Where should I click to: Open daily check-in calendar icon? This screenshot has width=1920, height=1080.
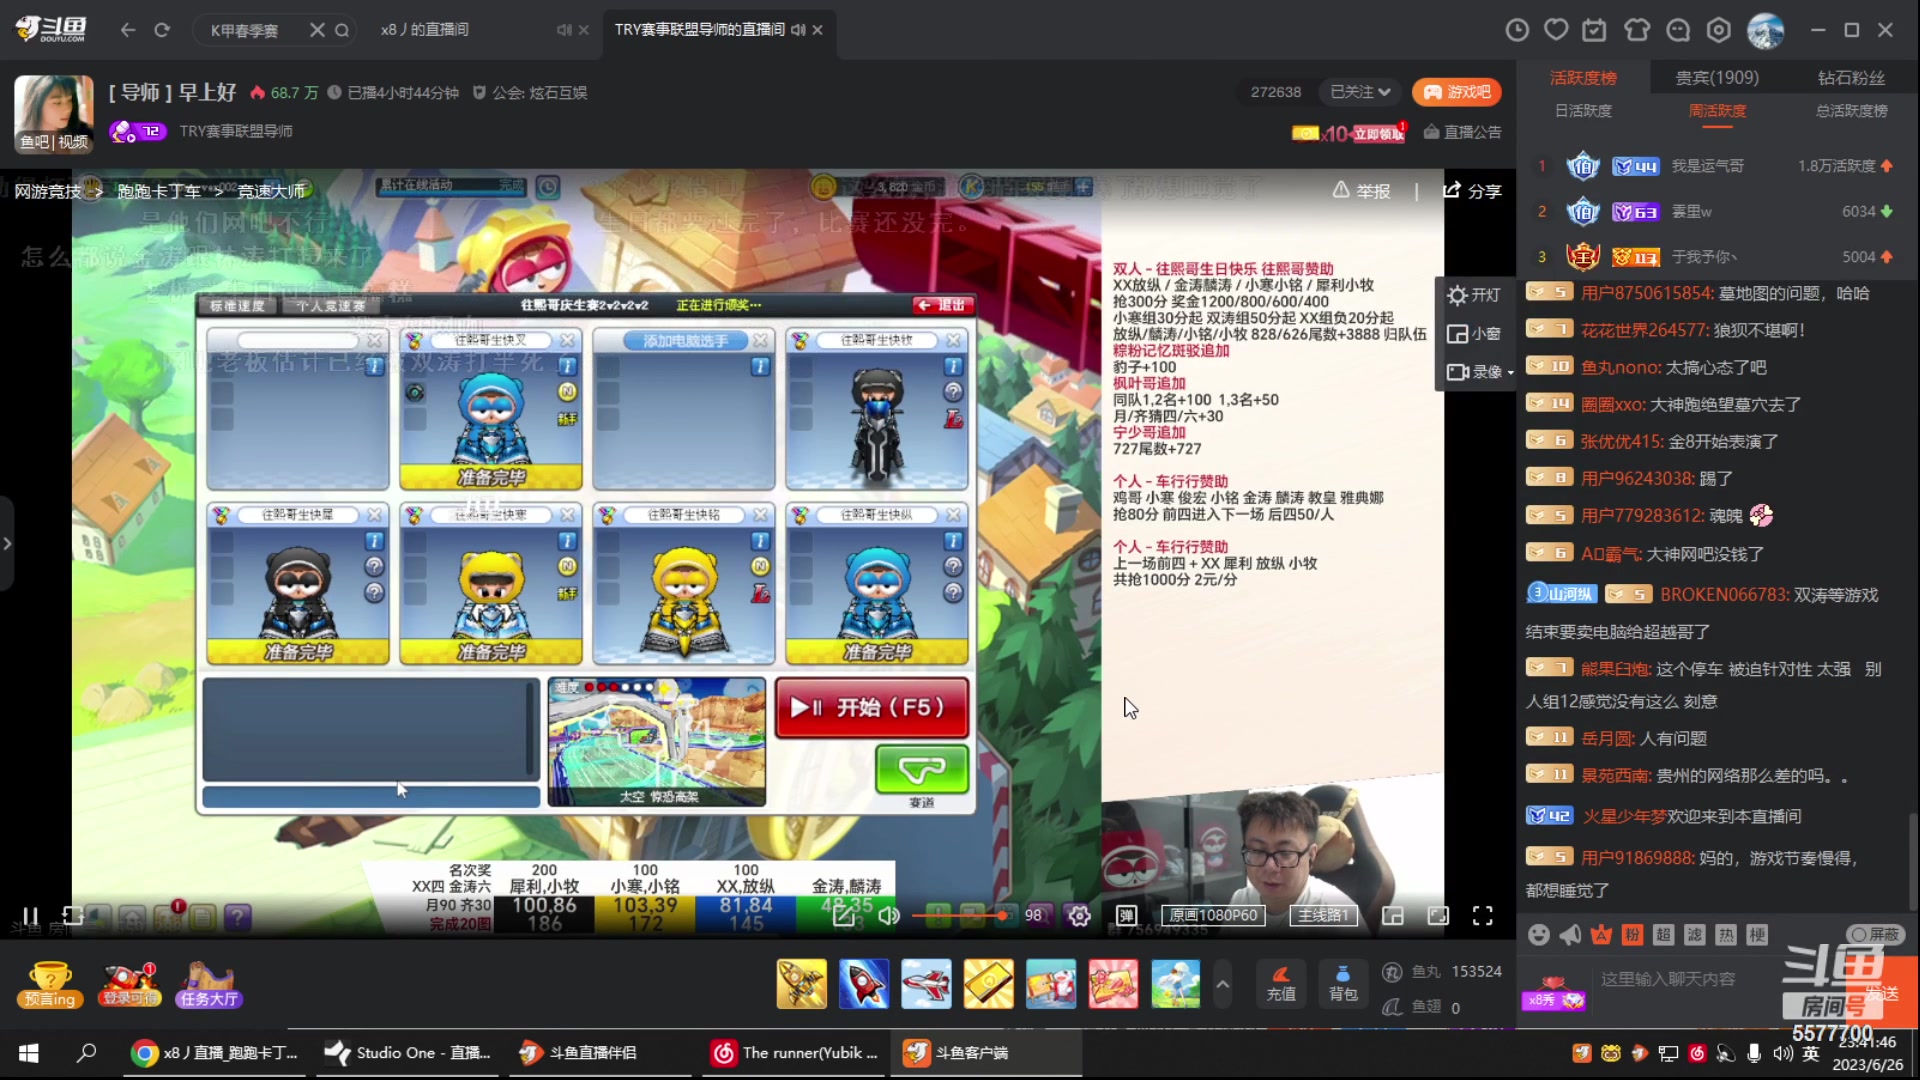tap(1595, 30)
